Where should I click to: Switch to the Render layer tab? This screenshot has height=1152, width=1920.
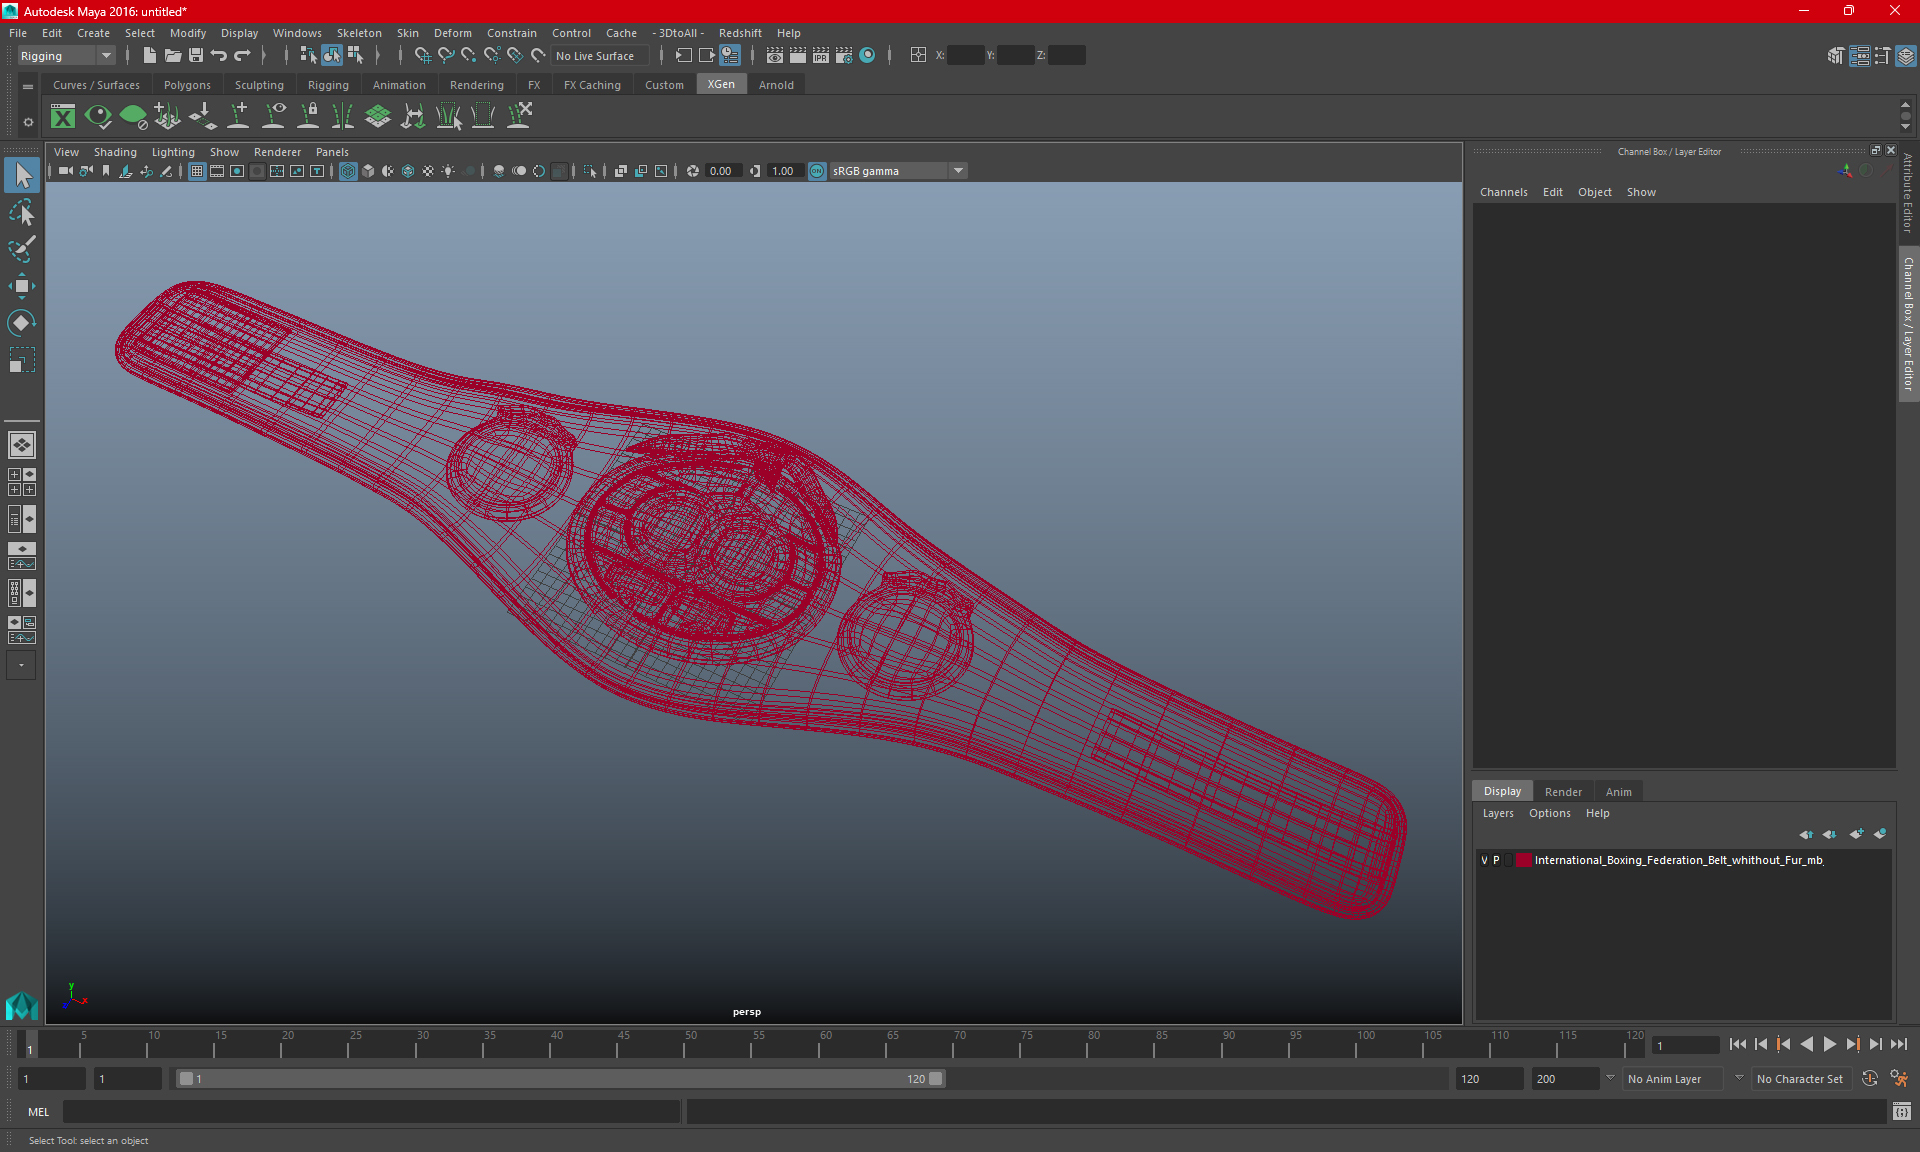point(1563,791)
